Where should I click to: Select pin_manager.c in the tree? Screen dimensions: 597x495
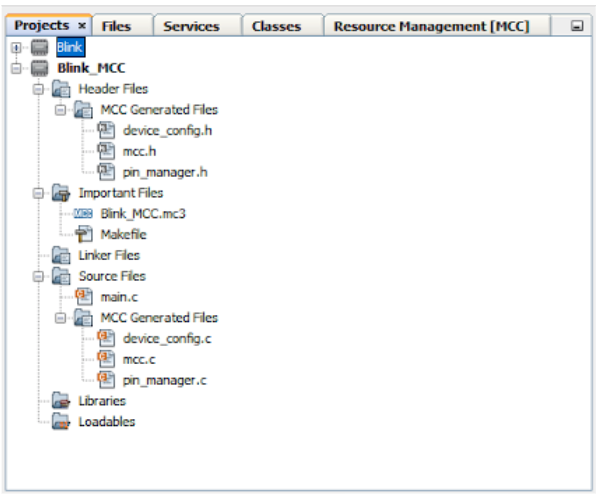click(x=164, y=380)
